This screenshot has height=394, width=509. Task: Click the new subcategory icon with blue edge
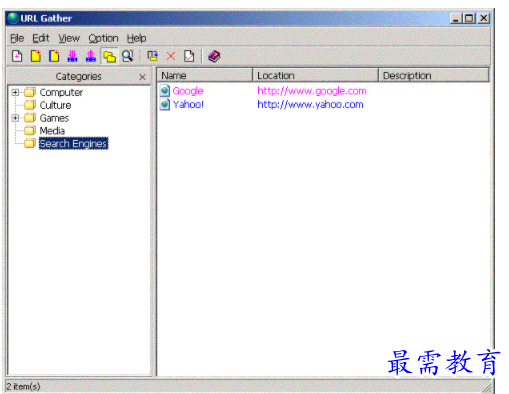[54, 56]
